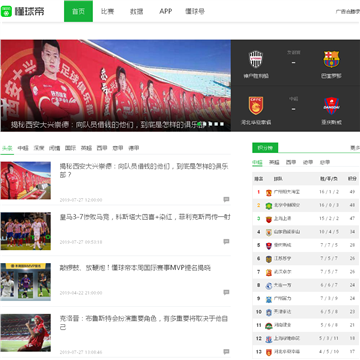Select the 英超 news category tab
Image resolution: width=360 pixels, height=360 pixels.
(x=86, y=148)
